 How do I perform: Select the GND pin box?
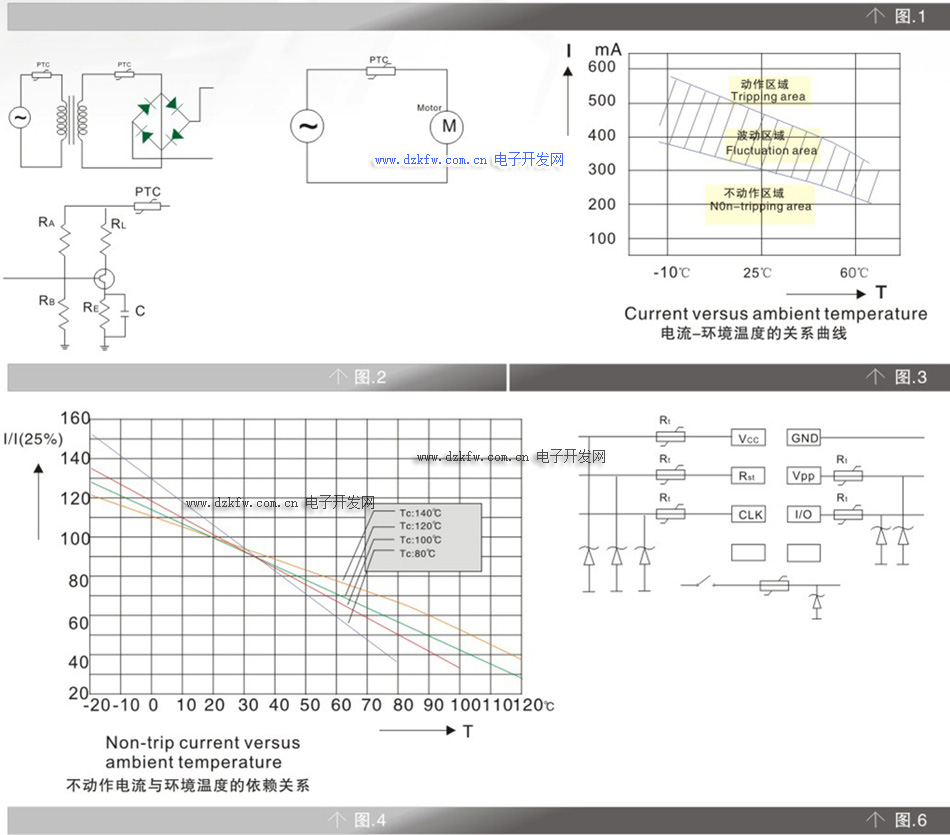804,438
